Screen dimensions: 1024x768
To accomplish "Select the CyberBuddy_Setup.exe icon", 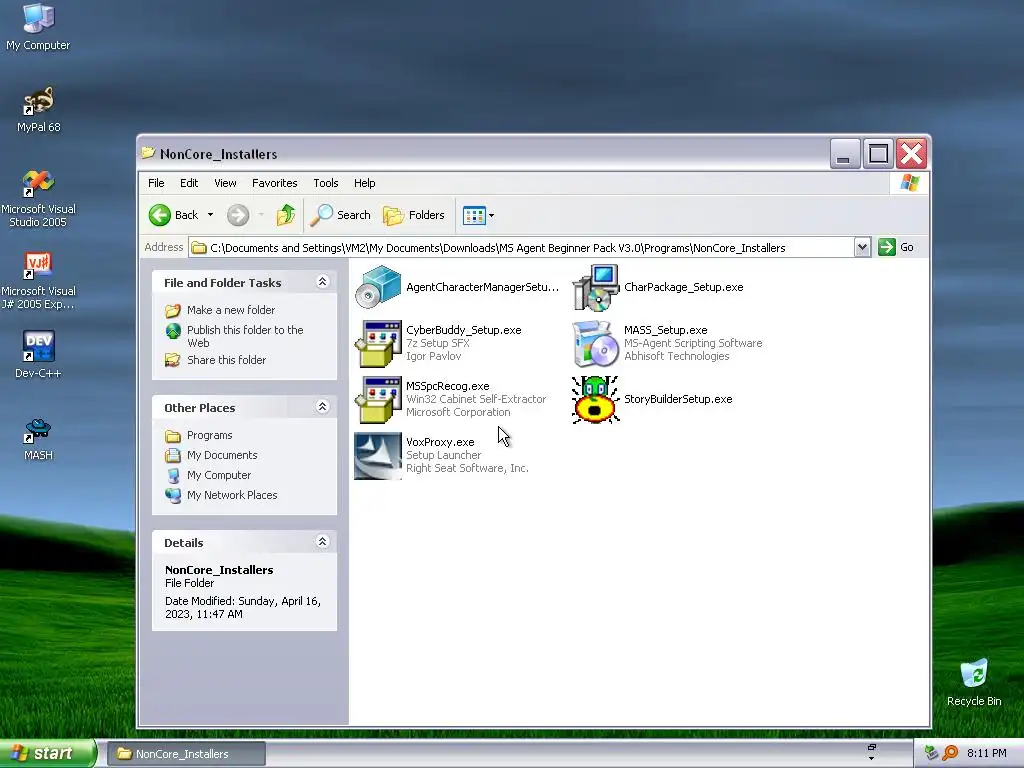I will [378, 344].
